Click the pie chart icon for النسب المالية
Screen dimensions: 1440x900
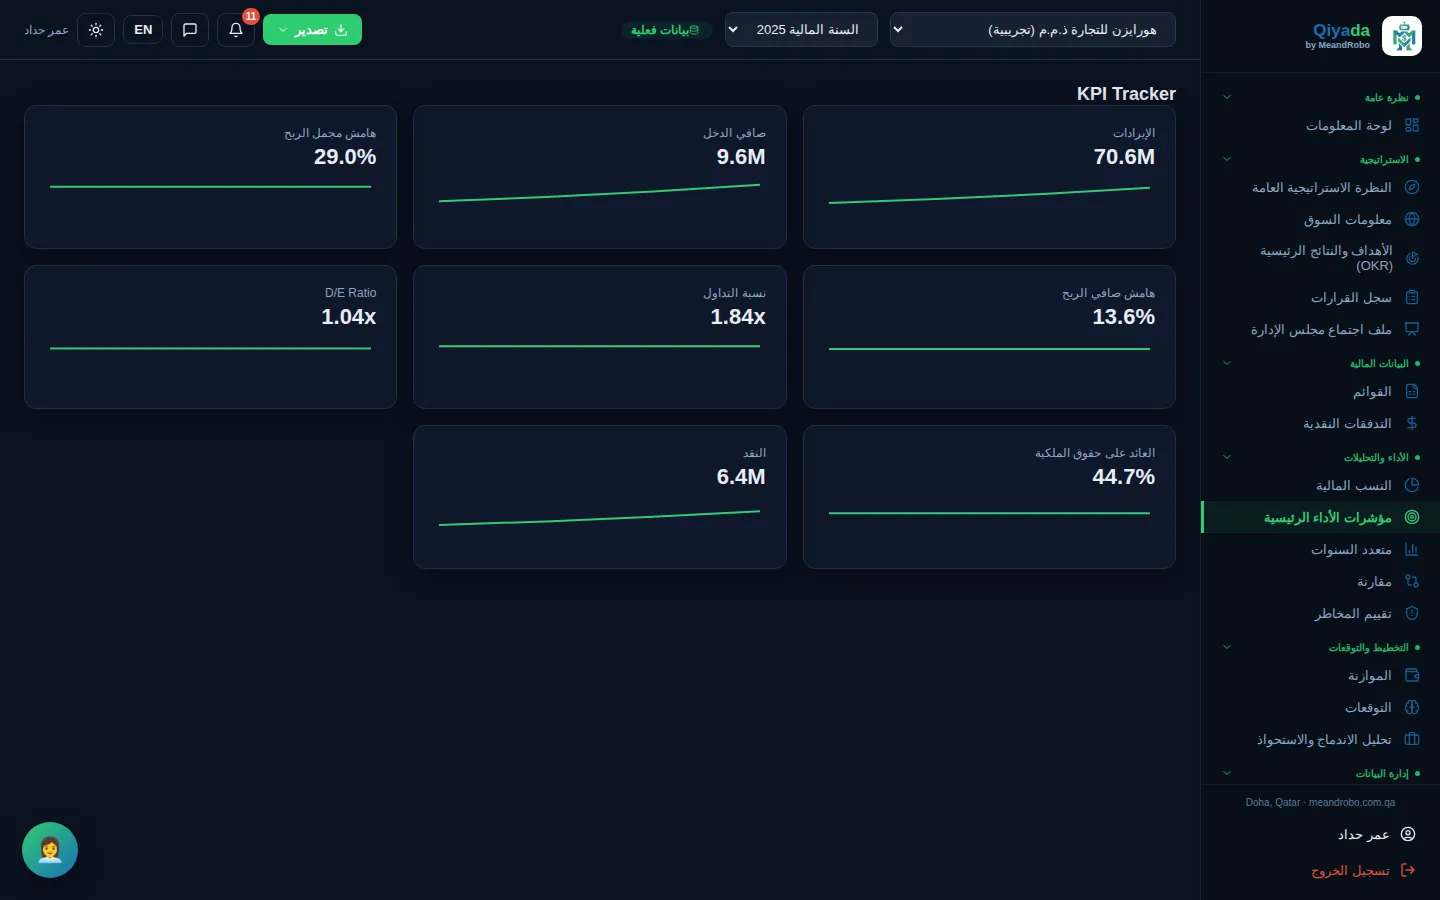[x=1412, y=485]
